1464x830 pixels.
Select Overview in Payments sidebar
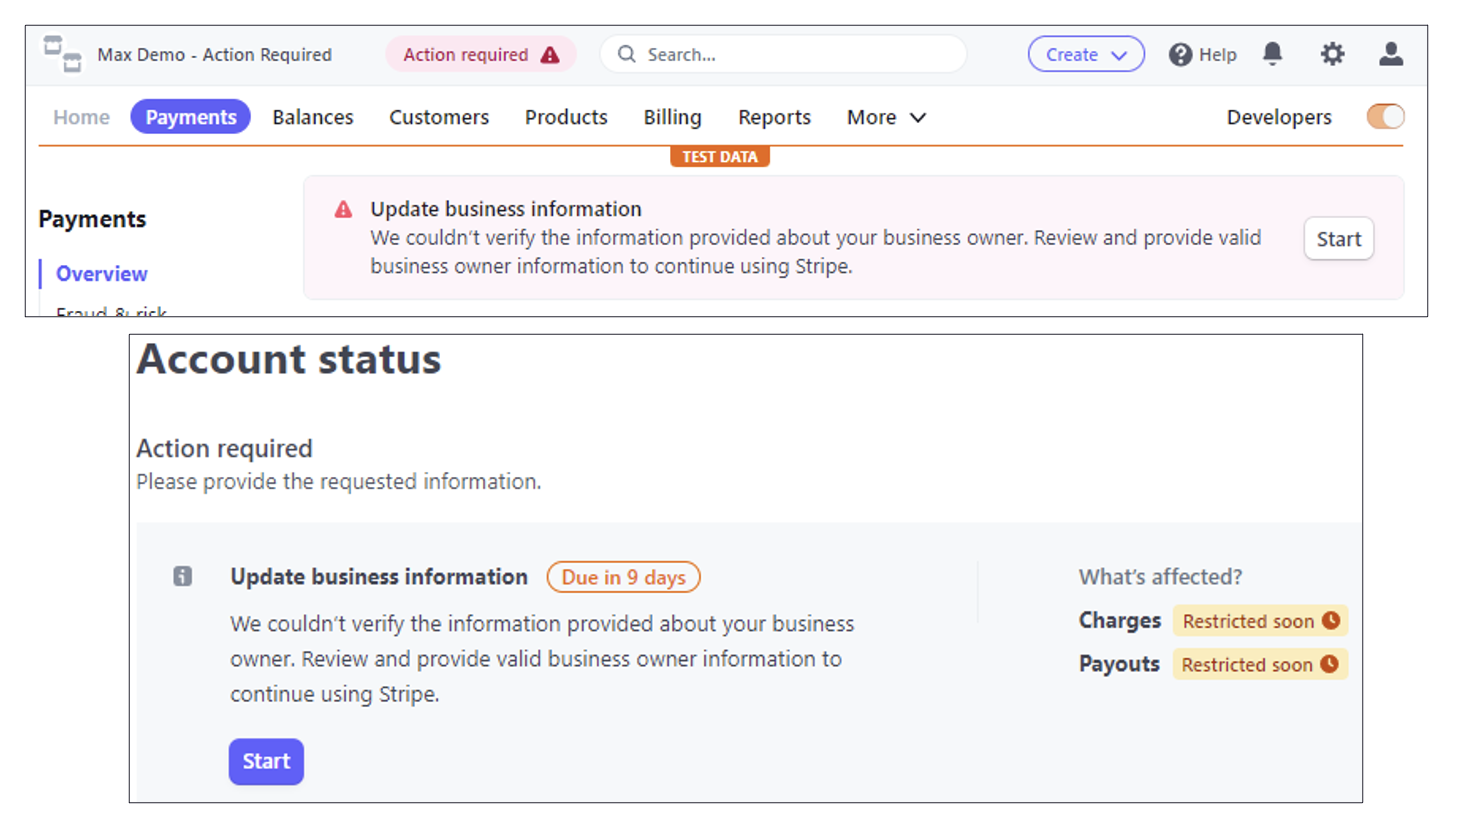101,274
